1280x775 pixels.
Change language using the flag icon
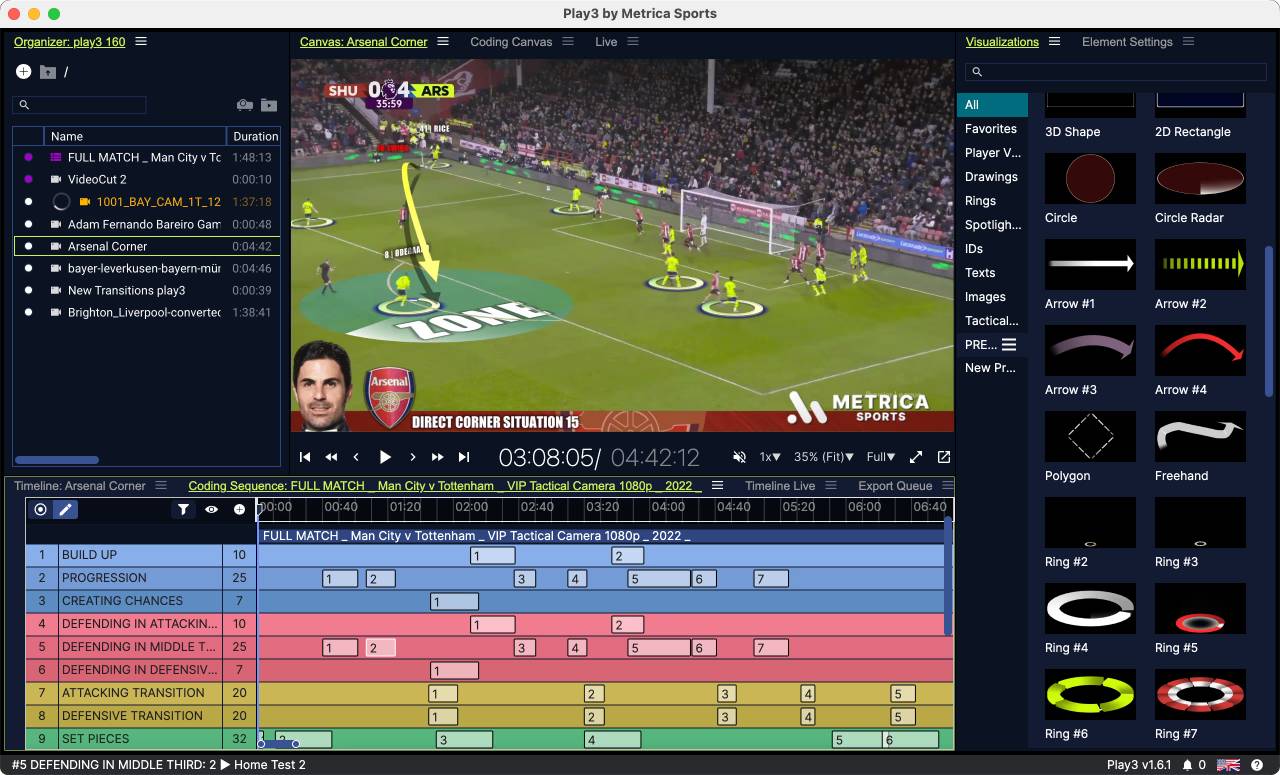tap(1228, 765)
